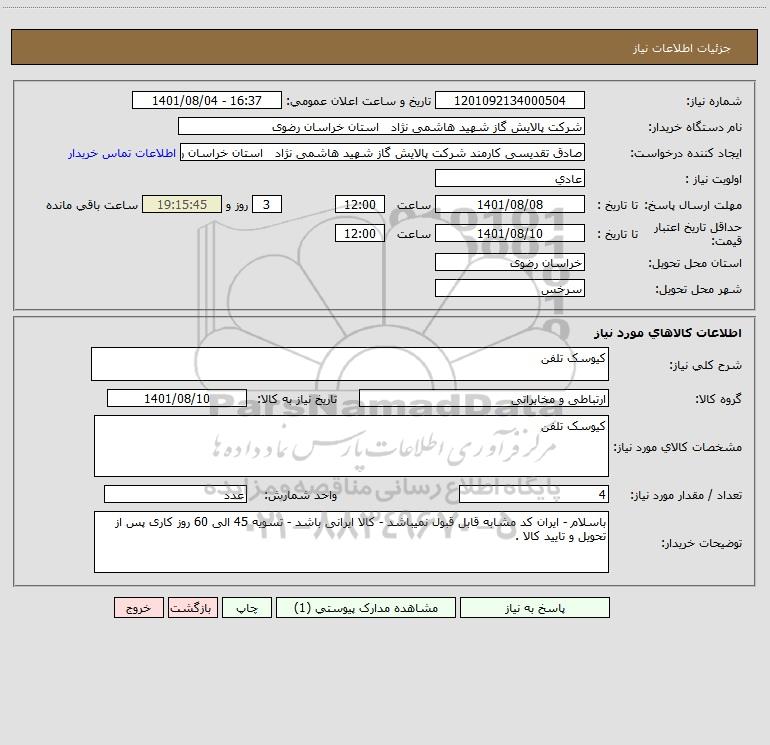Click the delivery city field سرخس
Viewport: 770px width, 745px height.
pyautogui.click(x=510, y=288)
